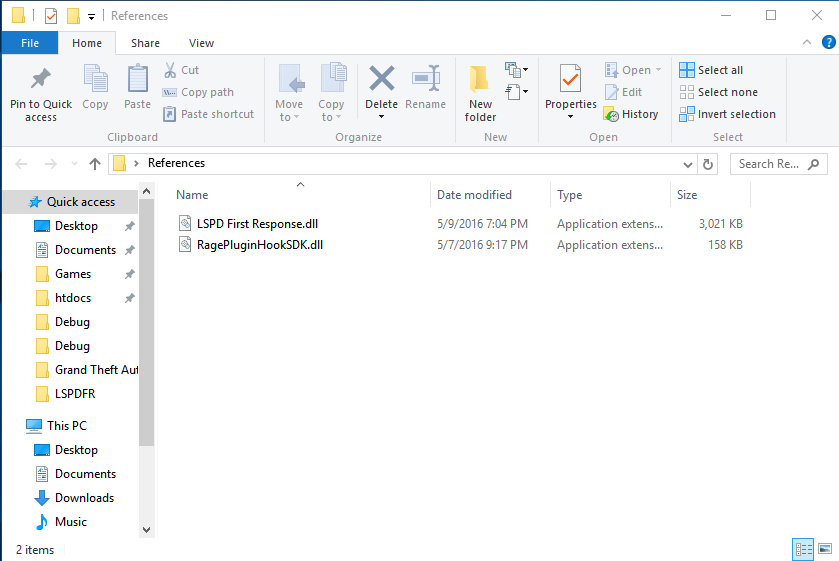The width and height of the screenshot is (839, 561).
Task: Select LSPD First Response.dll file
Action: pyautogui.click(x=257, y=224)
